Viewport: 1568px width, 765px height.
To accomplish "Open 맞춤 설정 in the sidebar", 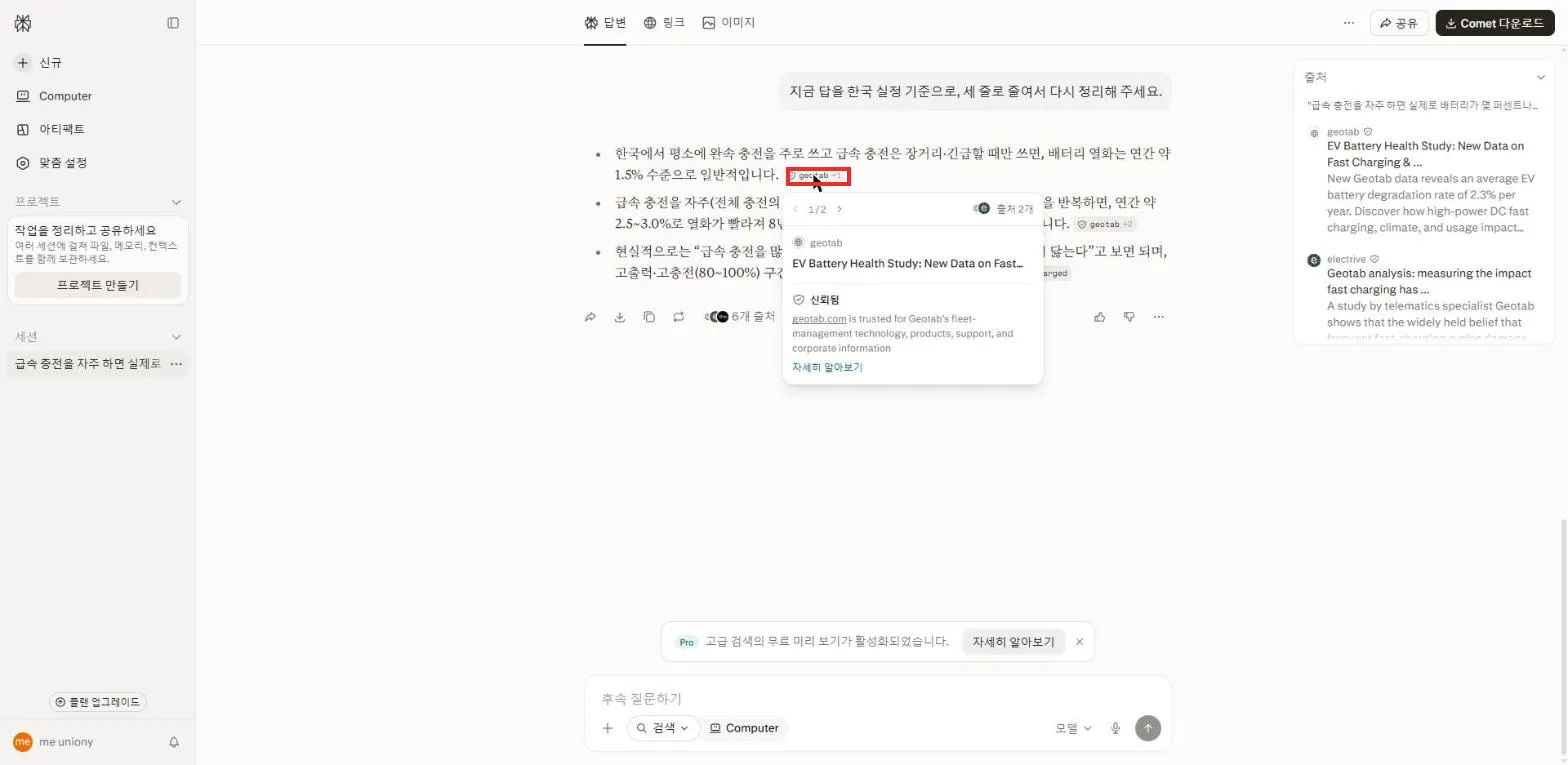I will coord(52,162).
